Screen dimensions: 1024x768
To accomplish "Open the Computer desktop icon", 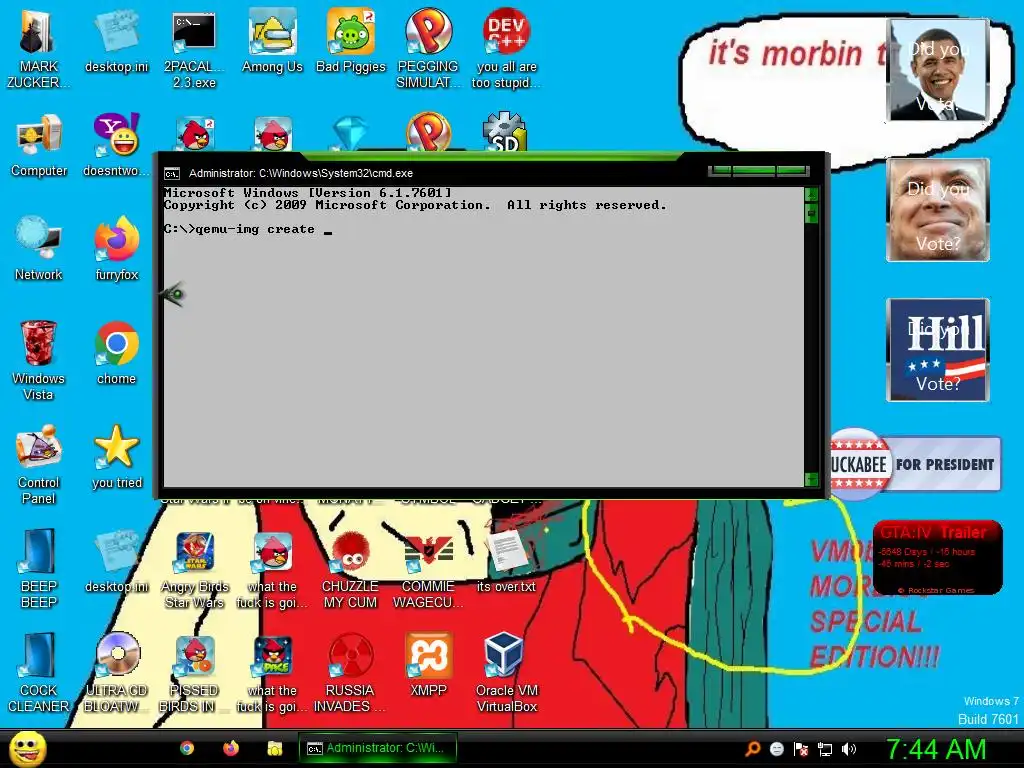I will point(39,145).
